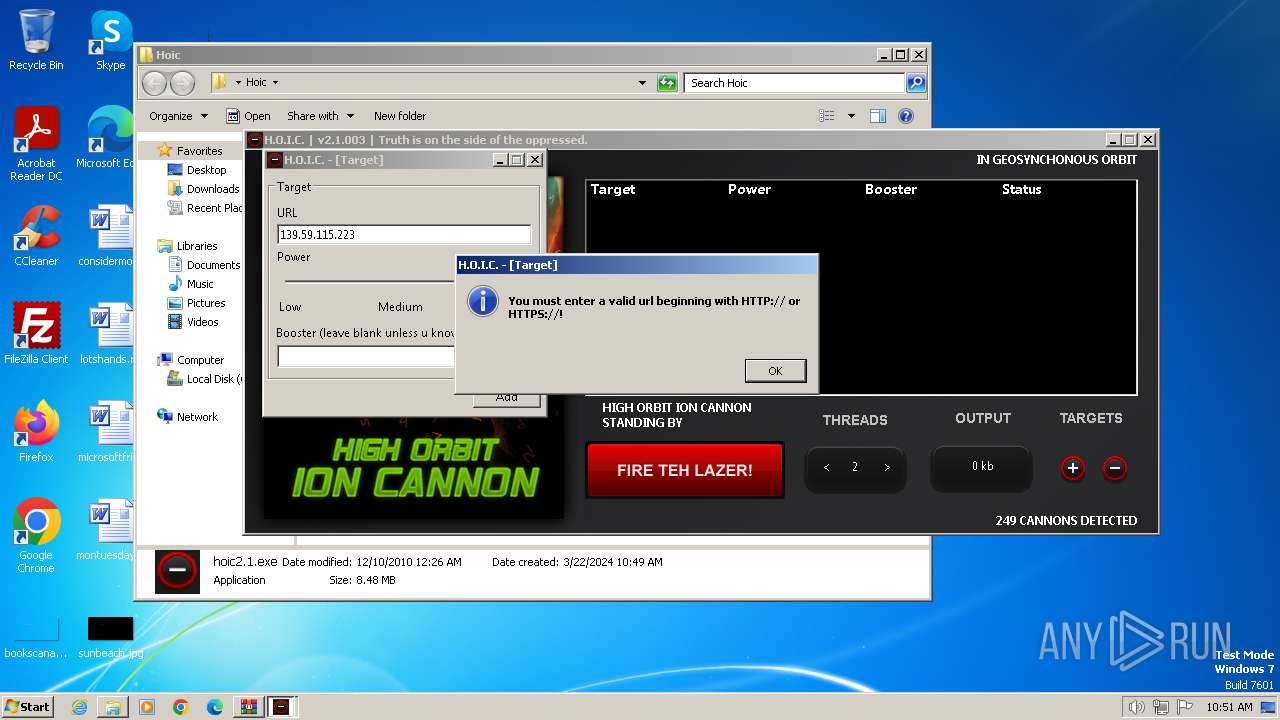Image resolution: width=1280 pixels, height=720 pixels.
Task: Click the FileZilla Client desktop icon
Action: pos(36,334)
